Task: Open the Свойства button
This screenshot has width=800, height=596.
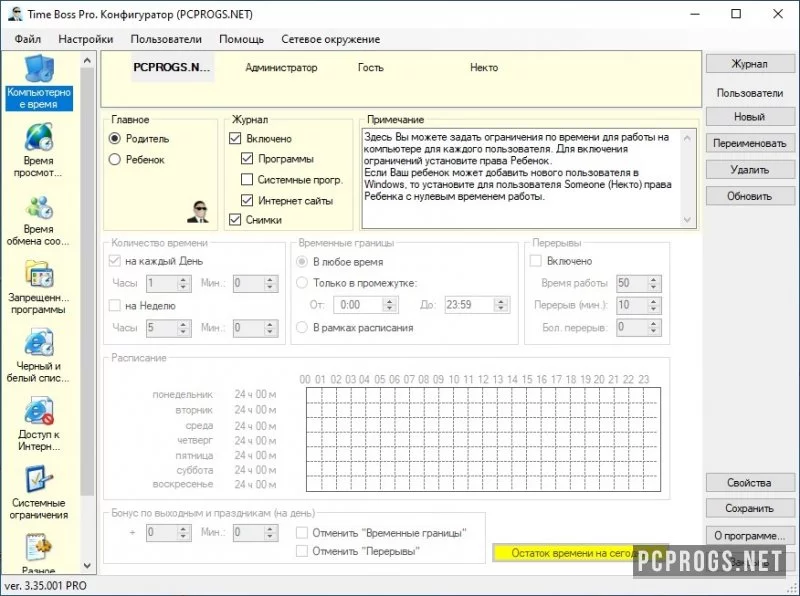Action: click(x=750, y=482)
